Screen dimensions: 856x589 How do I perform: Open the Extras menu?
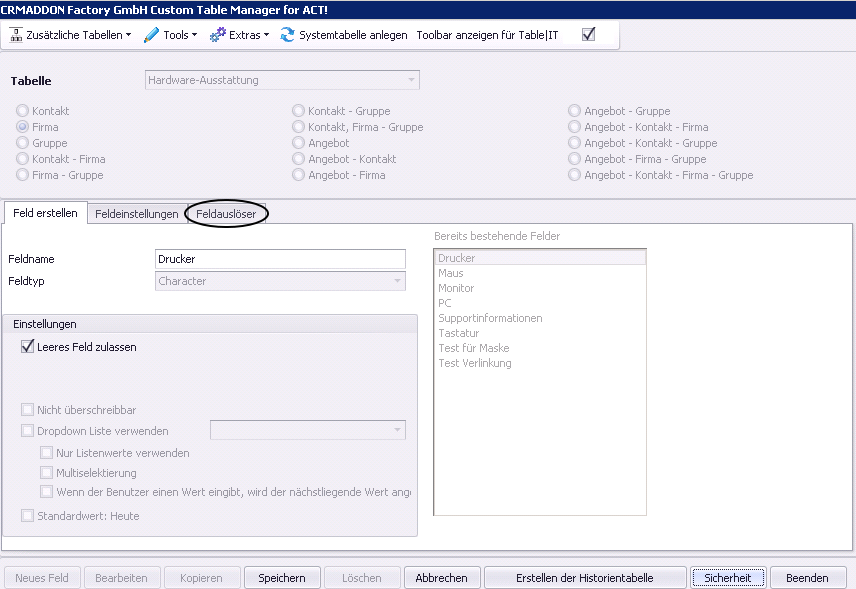coord(239,35)
